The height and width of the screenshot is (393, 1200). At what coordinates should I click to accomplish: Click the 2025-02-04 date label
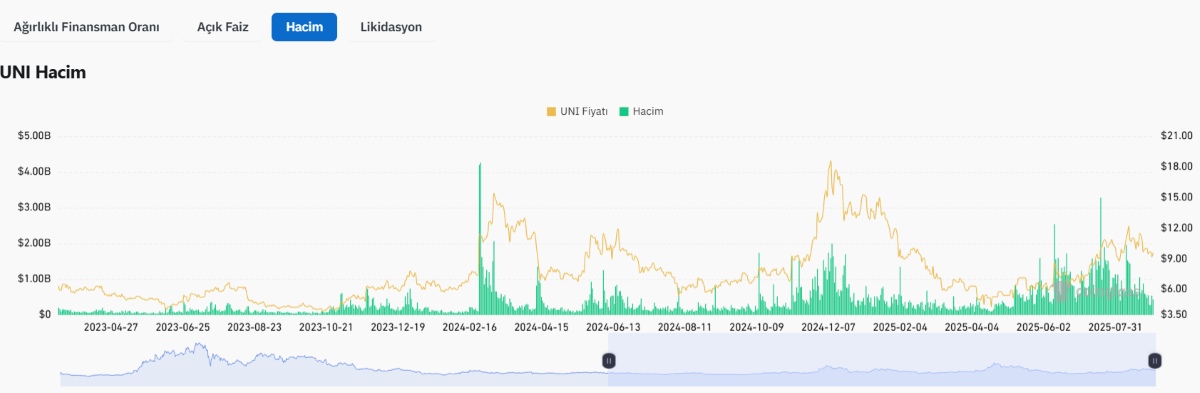click(x=900, y=327)
